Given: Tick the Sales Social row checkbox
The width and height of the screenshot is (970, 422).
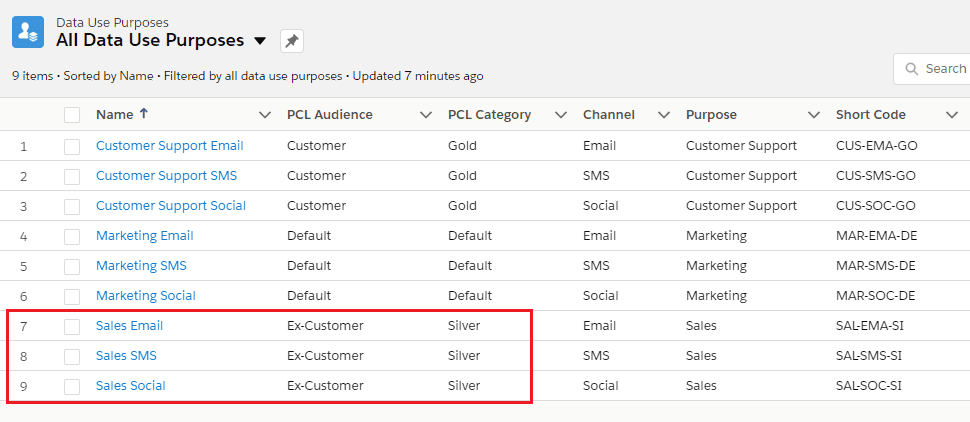Looking at the screenshot, I should click(x=72, y=386).
